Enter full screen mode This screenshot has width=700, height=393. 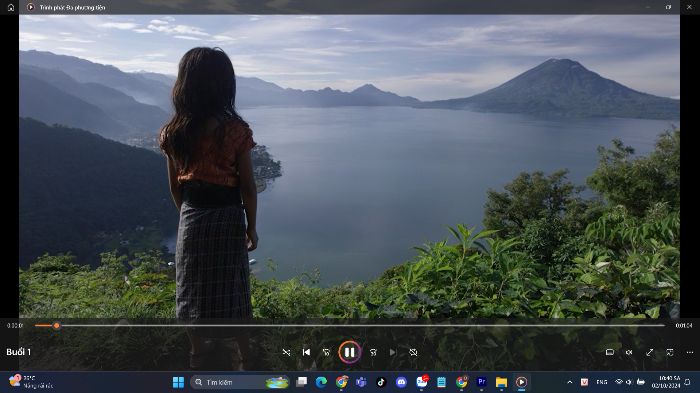[650, 352]
